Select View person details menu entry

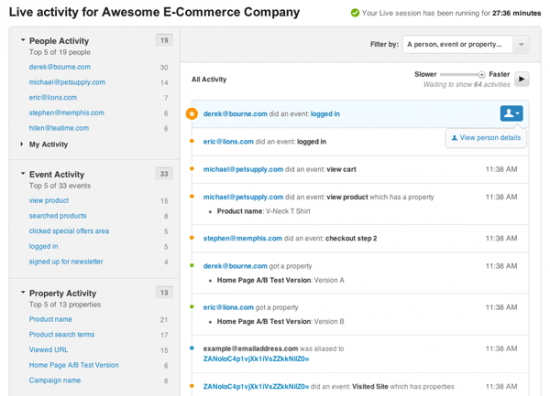[486, 138]
